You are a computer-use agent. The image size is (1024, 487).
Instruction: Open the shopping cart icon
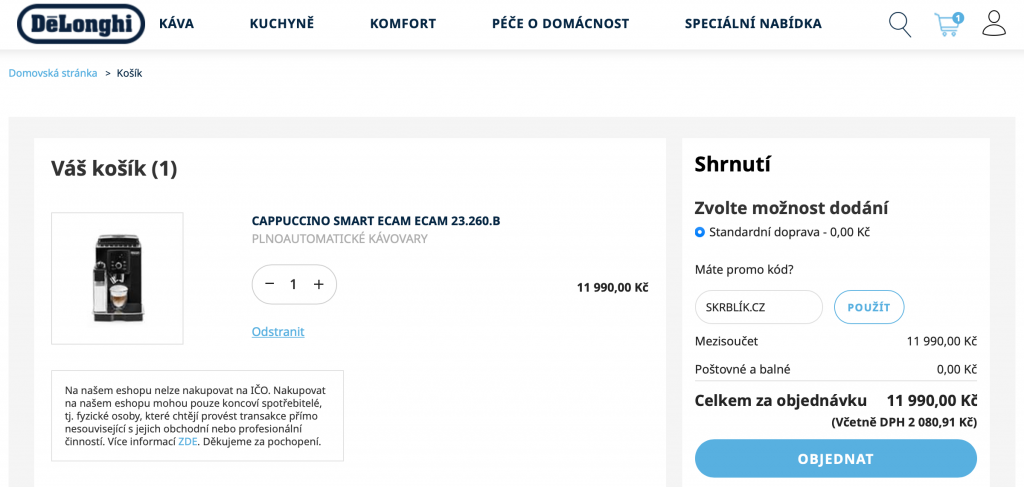(x=948, y=24)
